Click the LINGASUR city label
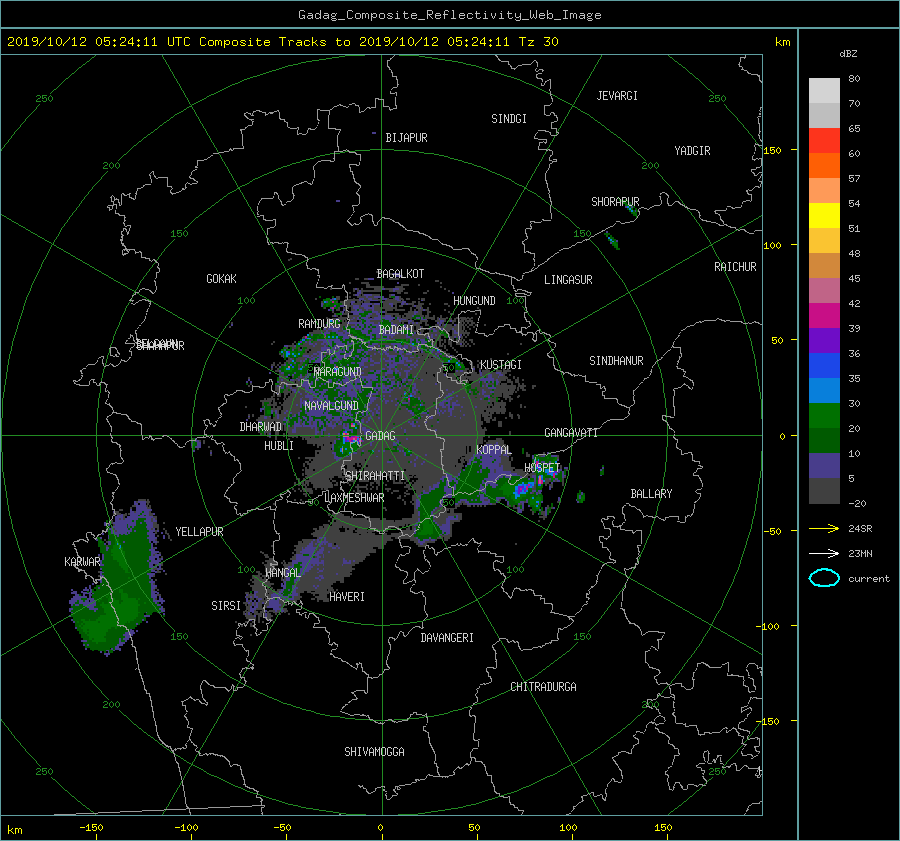This screenshot has width=900, height=841. point(568,280)
